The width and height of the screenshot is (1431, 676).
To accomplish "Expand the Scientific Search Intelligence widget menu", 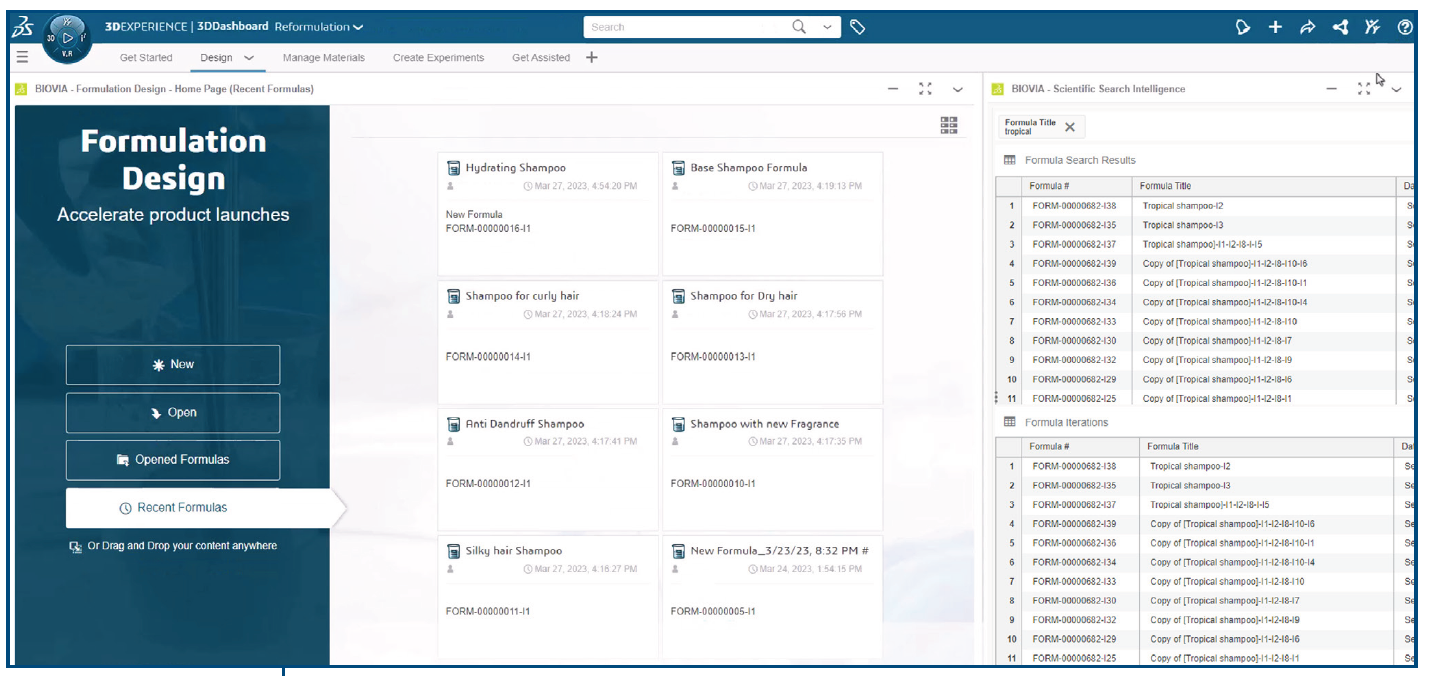I will [x=1397, y=89].
